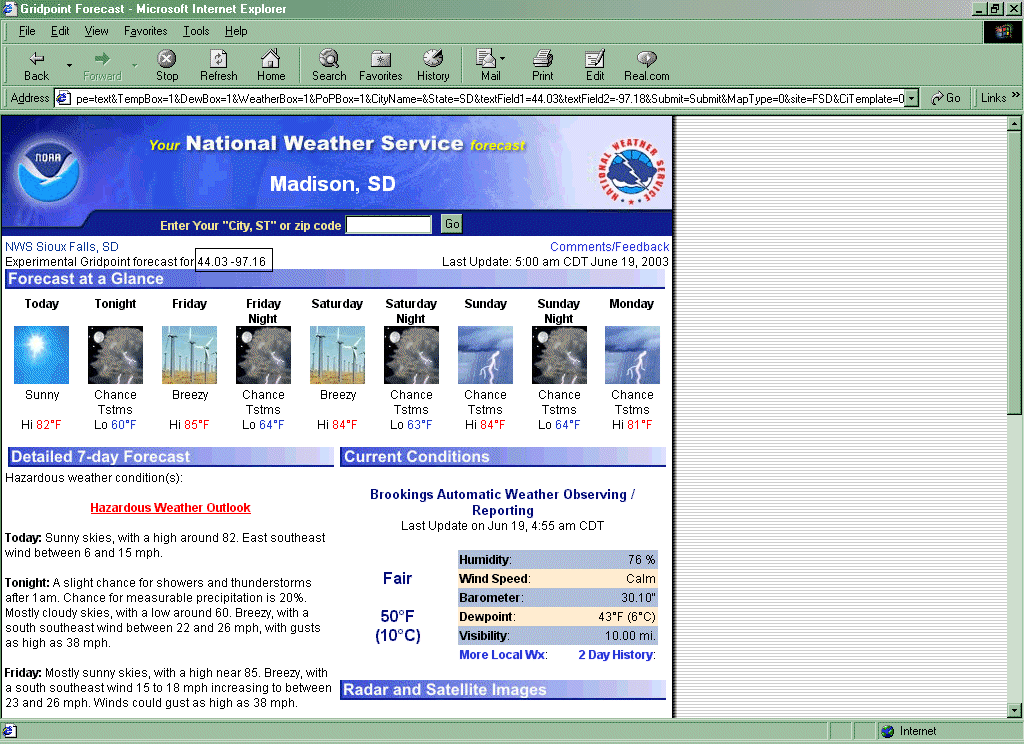Open the Tools menu
Viewport: 1024px width, 744px height.
[x=196, y=31]
